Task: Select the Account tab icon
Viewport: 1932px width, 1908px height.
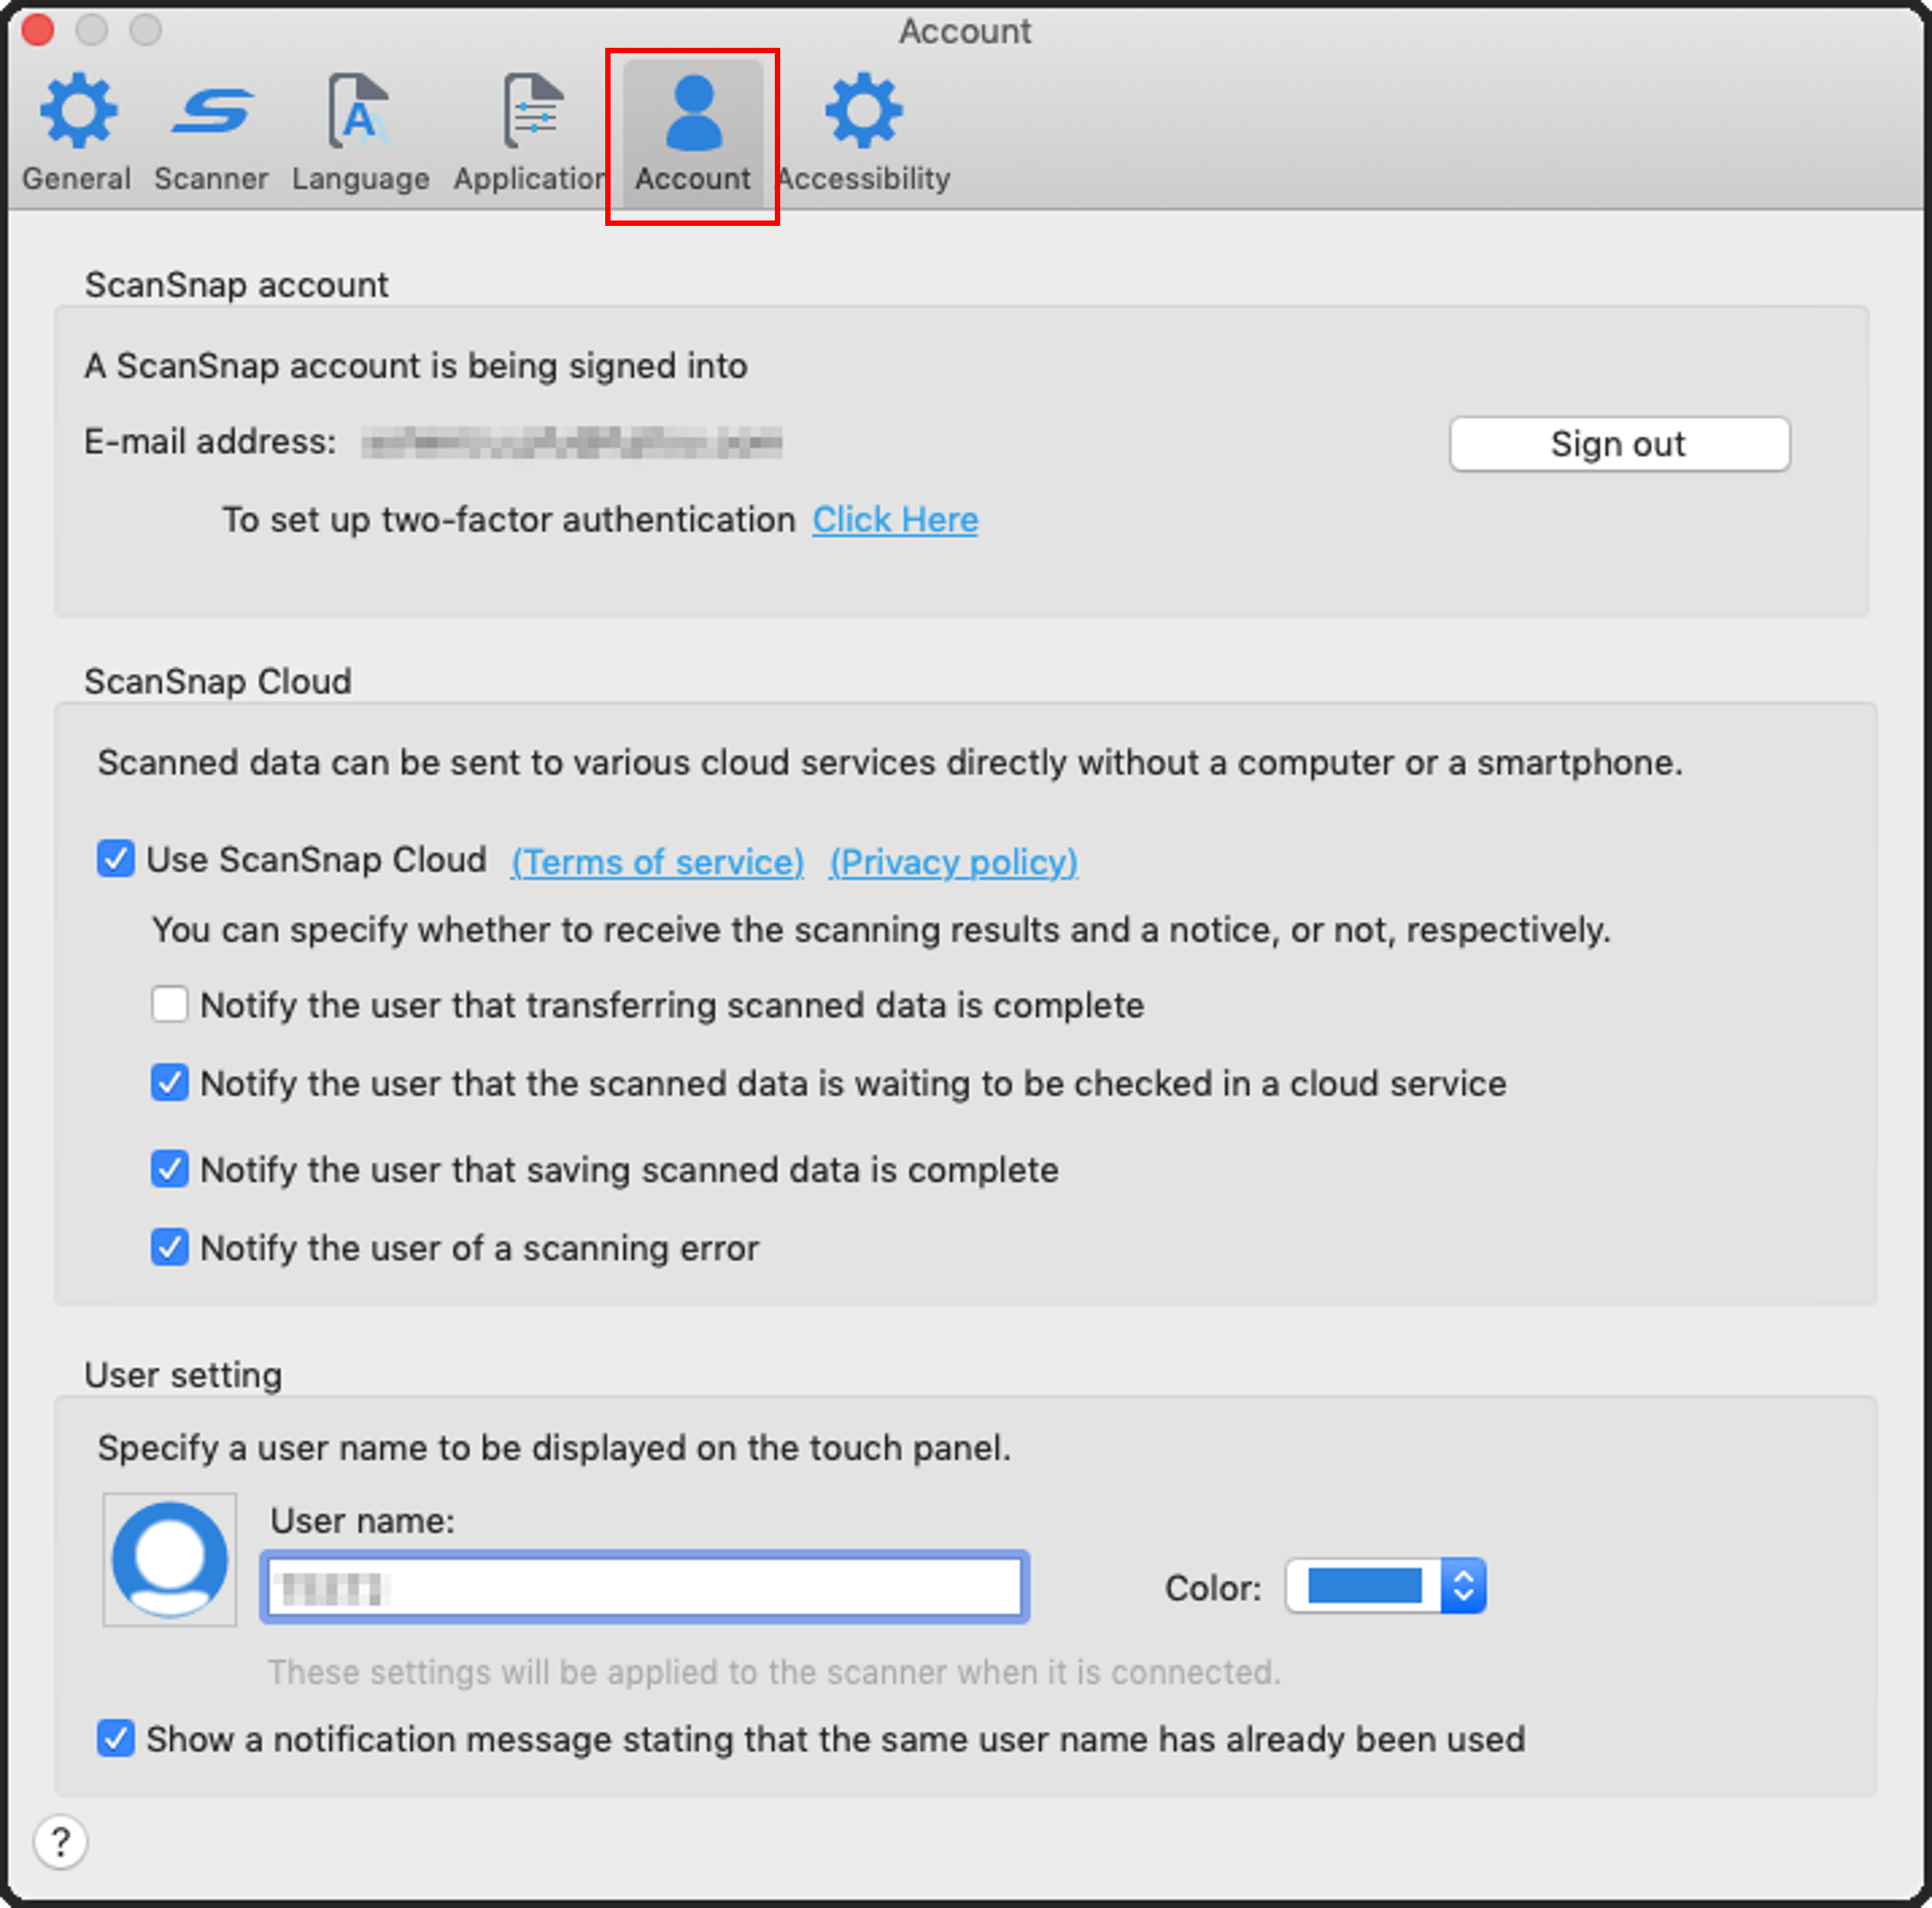Action: click(692, 131)
